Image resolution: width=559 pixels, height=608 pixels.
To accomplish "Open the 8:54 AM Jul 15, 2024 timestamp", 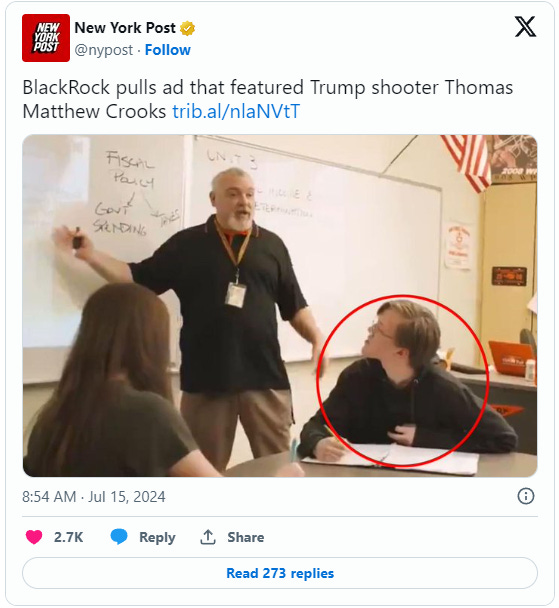I will 94,497.
